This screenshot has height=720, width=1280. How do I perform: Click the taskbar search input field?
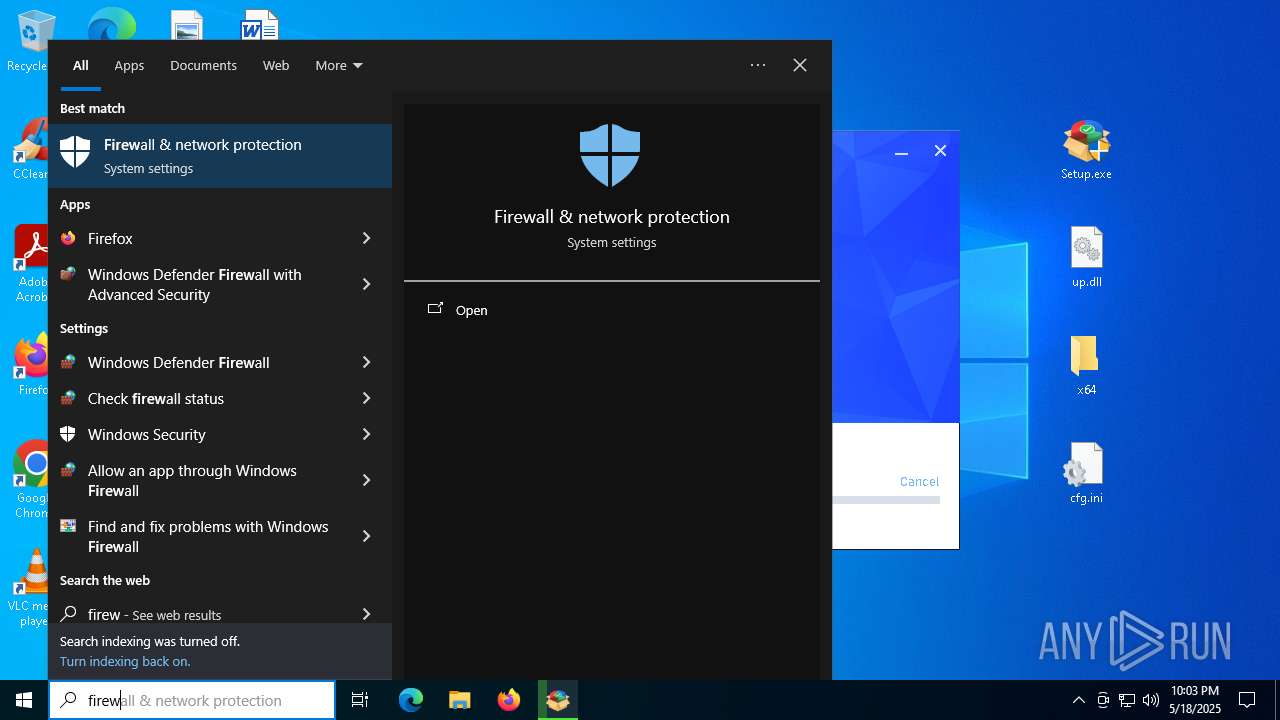[192, 700]
